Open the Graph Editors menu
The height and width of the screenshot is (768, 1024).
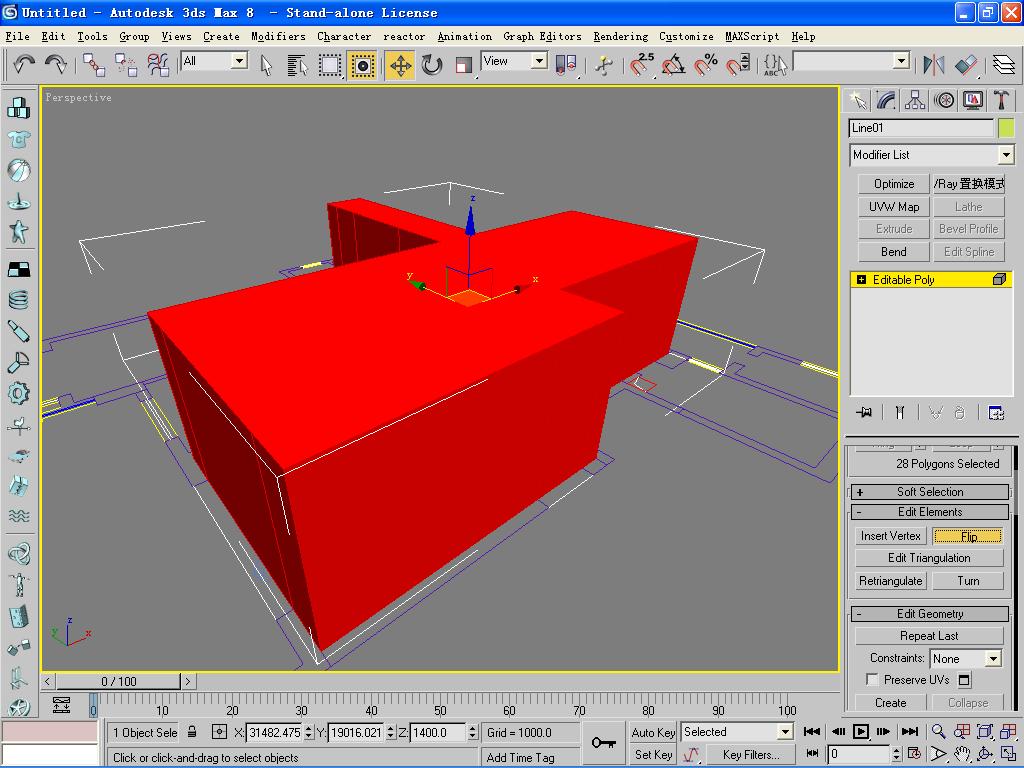[542, 37]
